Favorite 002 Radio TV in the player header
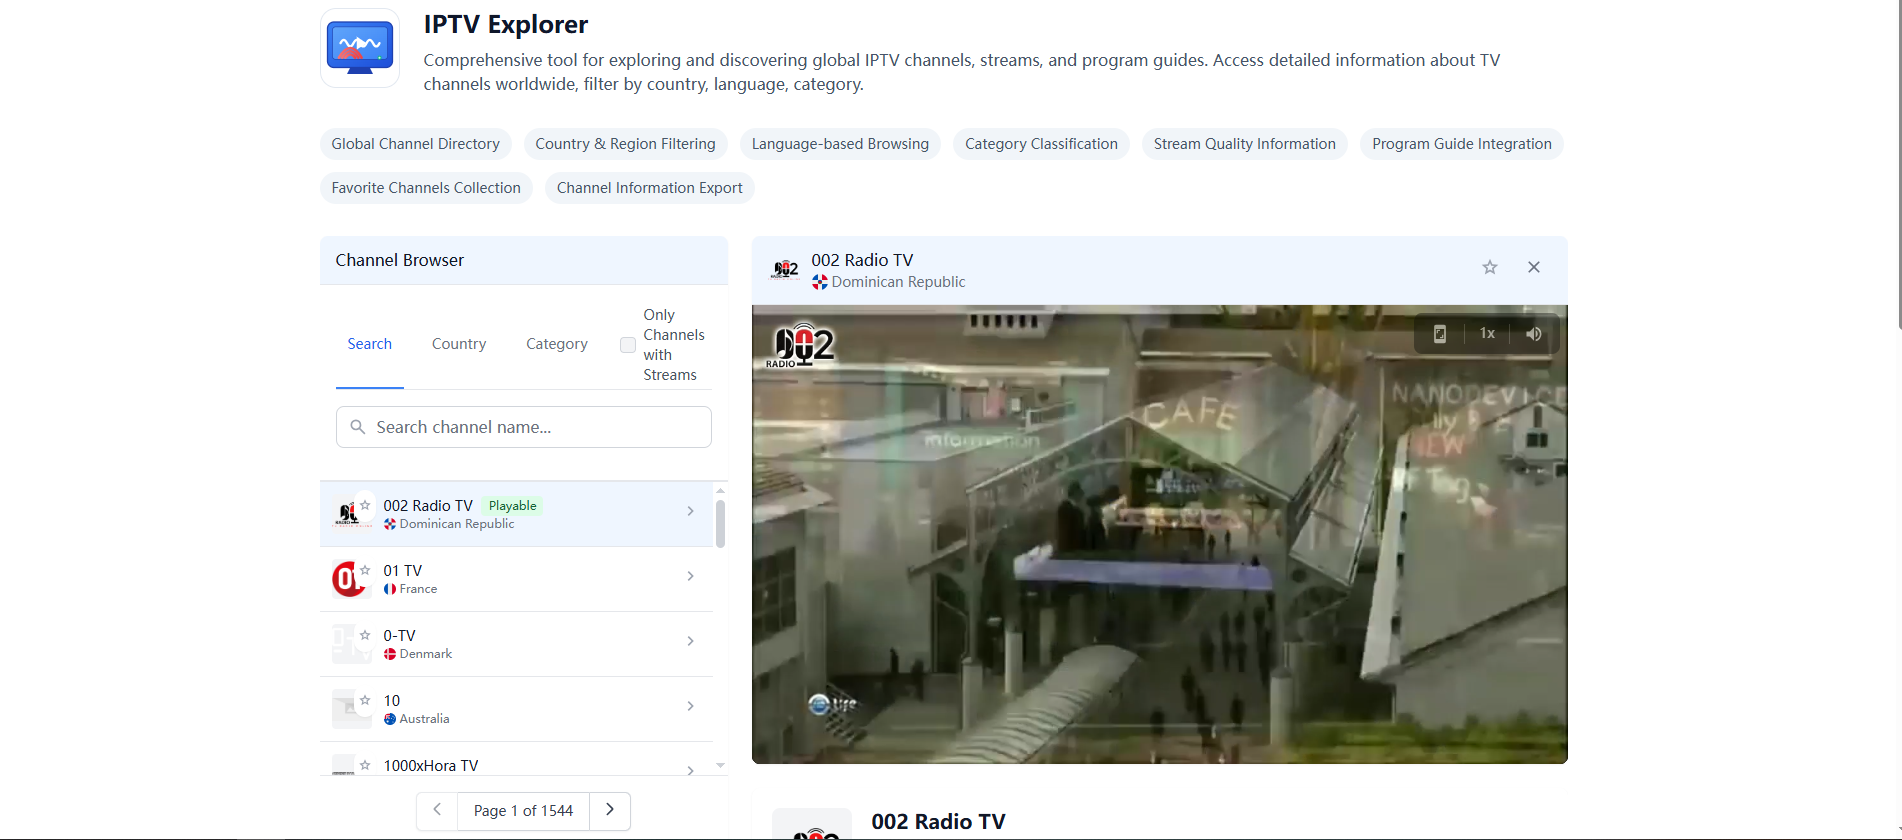This screenshot has height=840, width=1902. pos(1490,267)
